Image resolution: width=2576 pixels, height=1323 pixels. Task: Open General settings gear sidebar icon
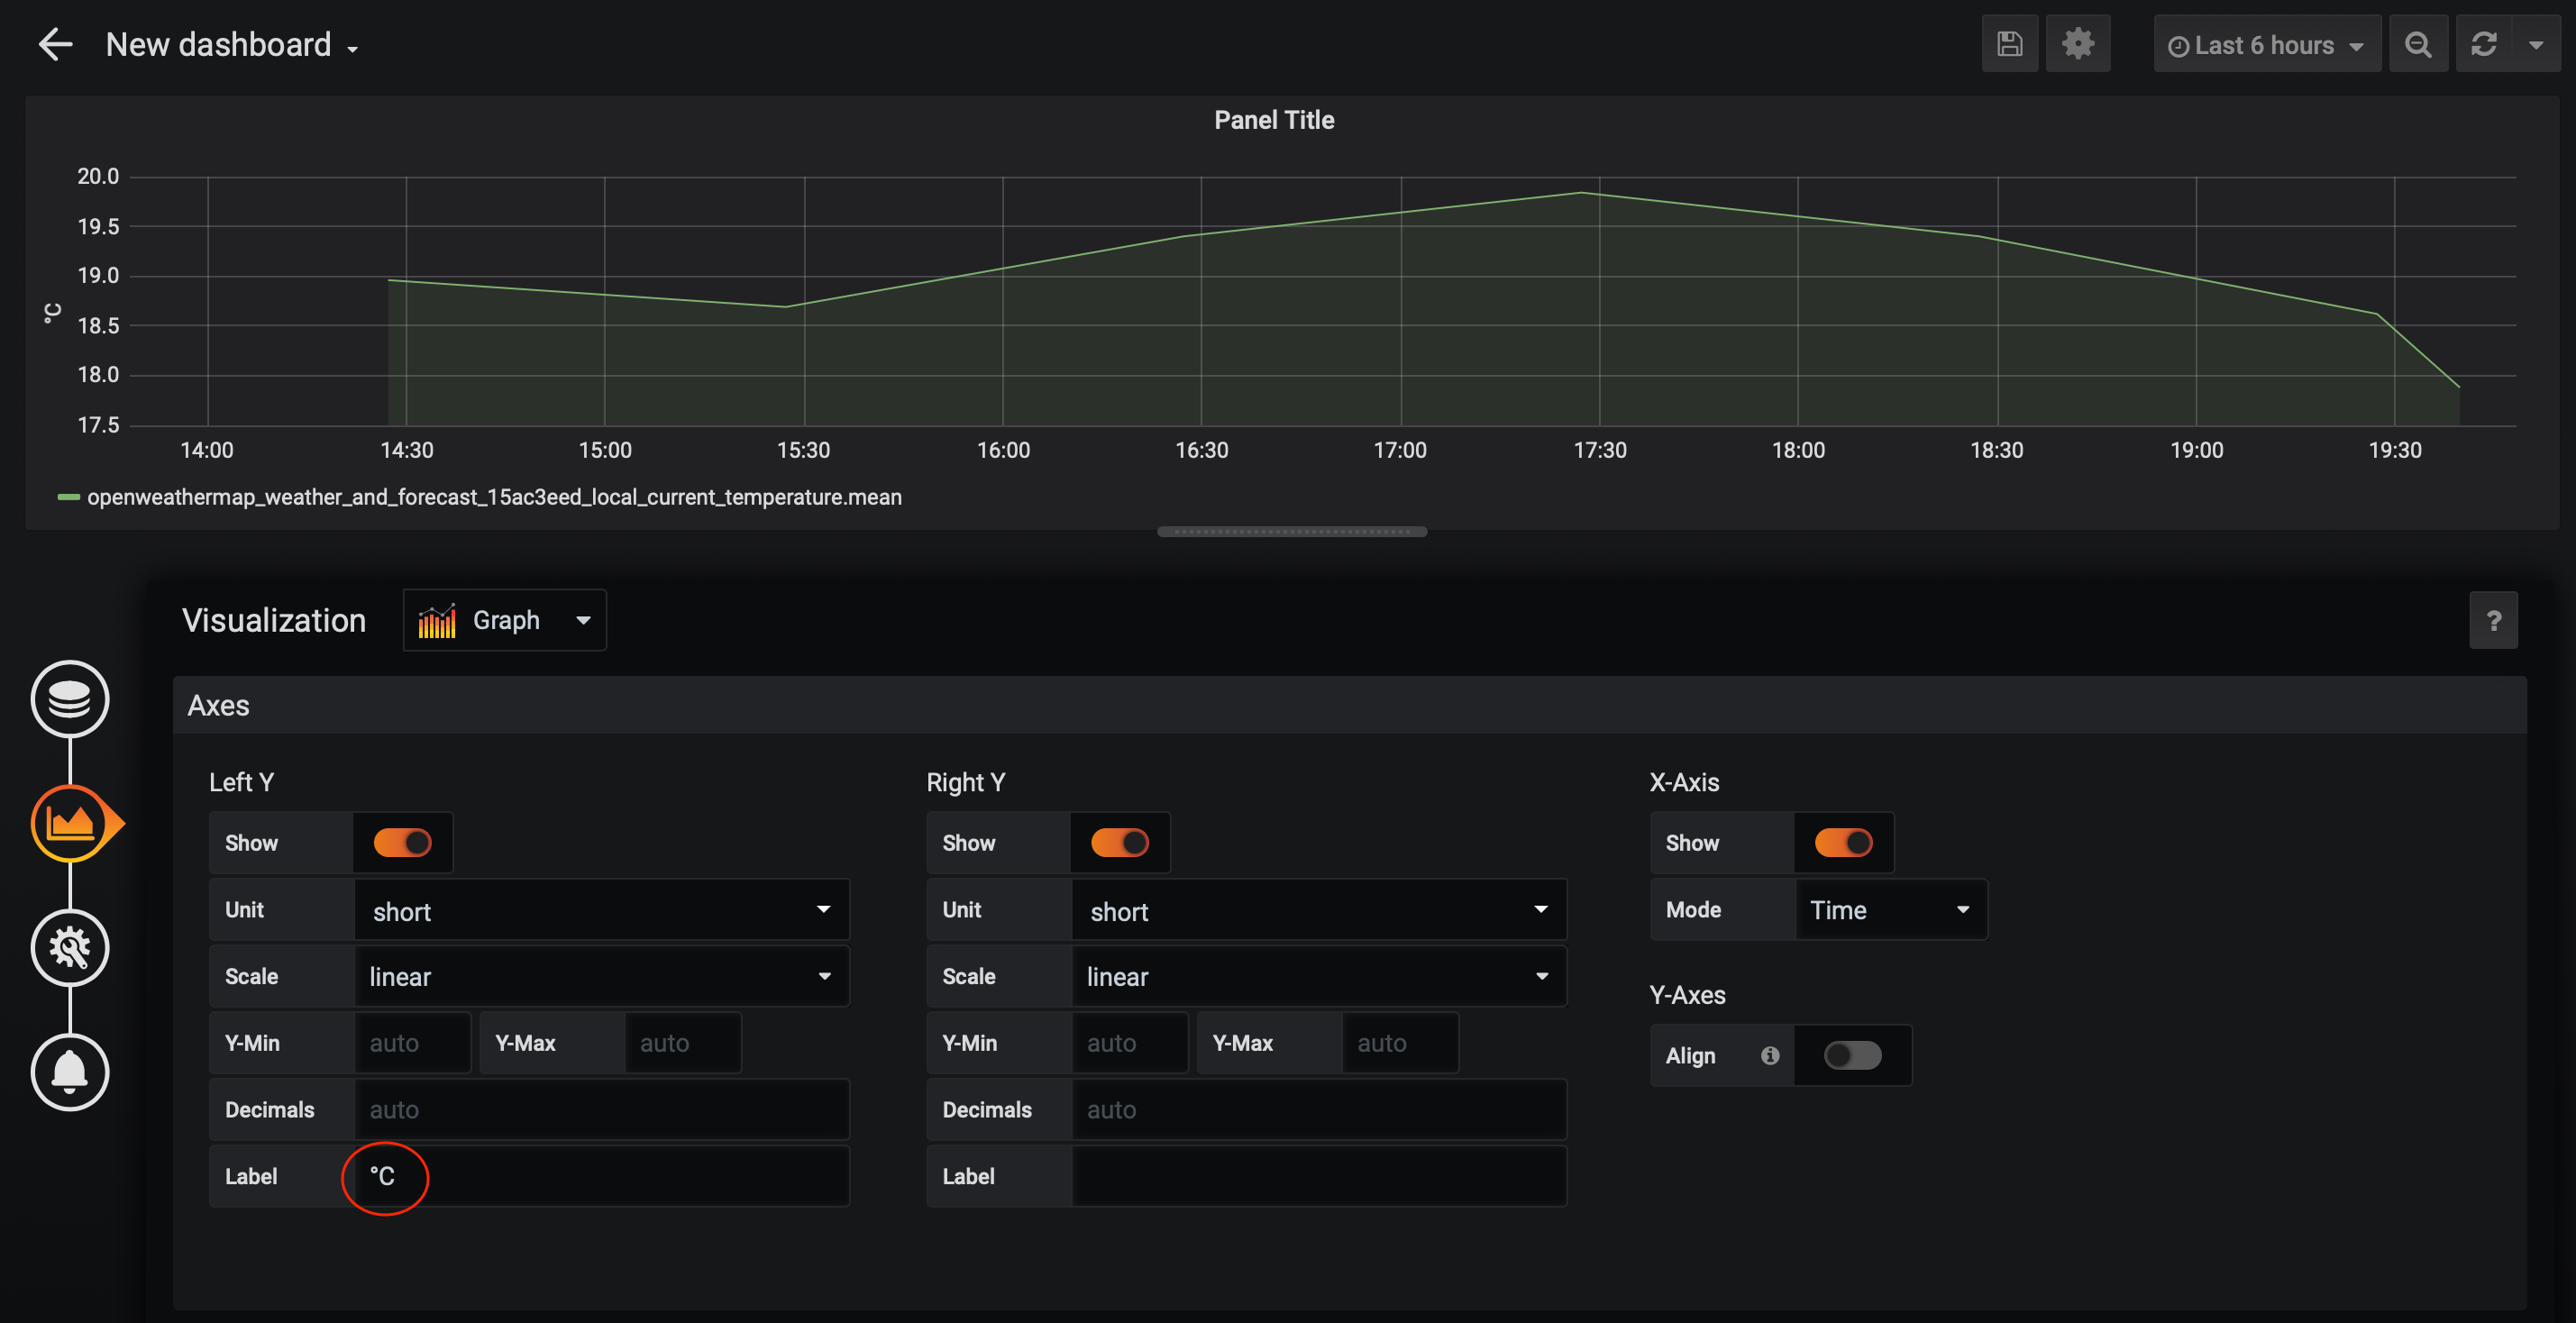[x=69, y=947]
